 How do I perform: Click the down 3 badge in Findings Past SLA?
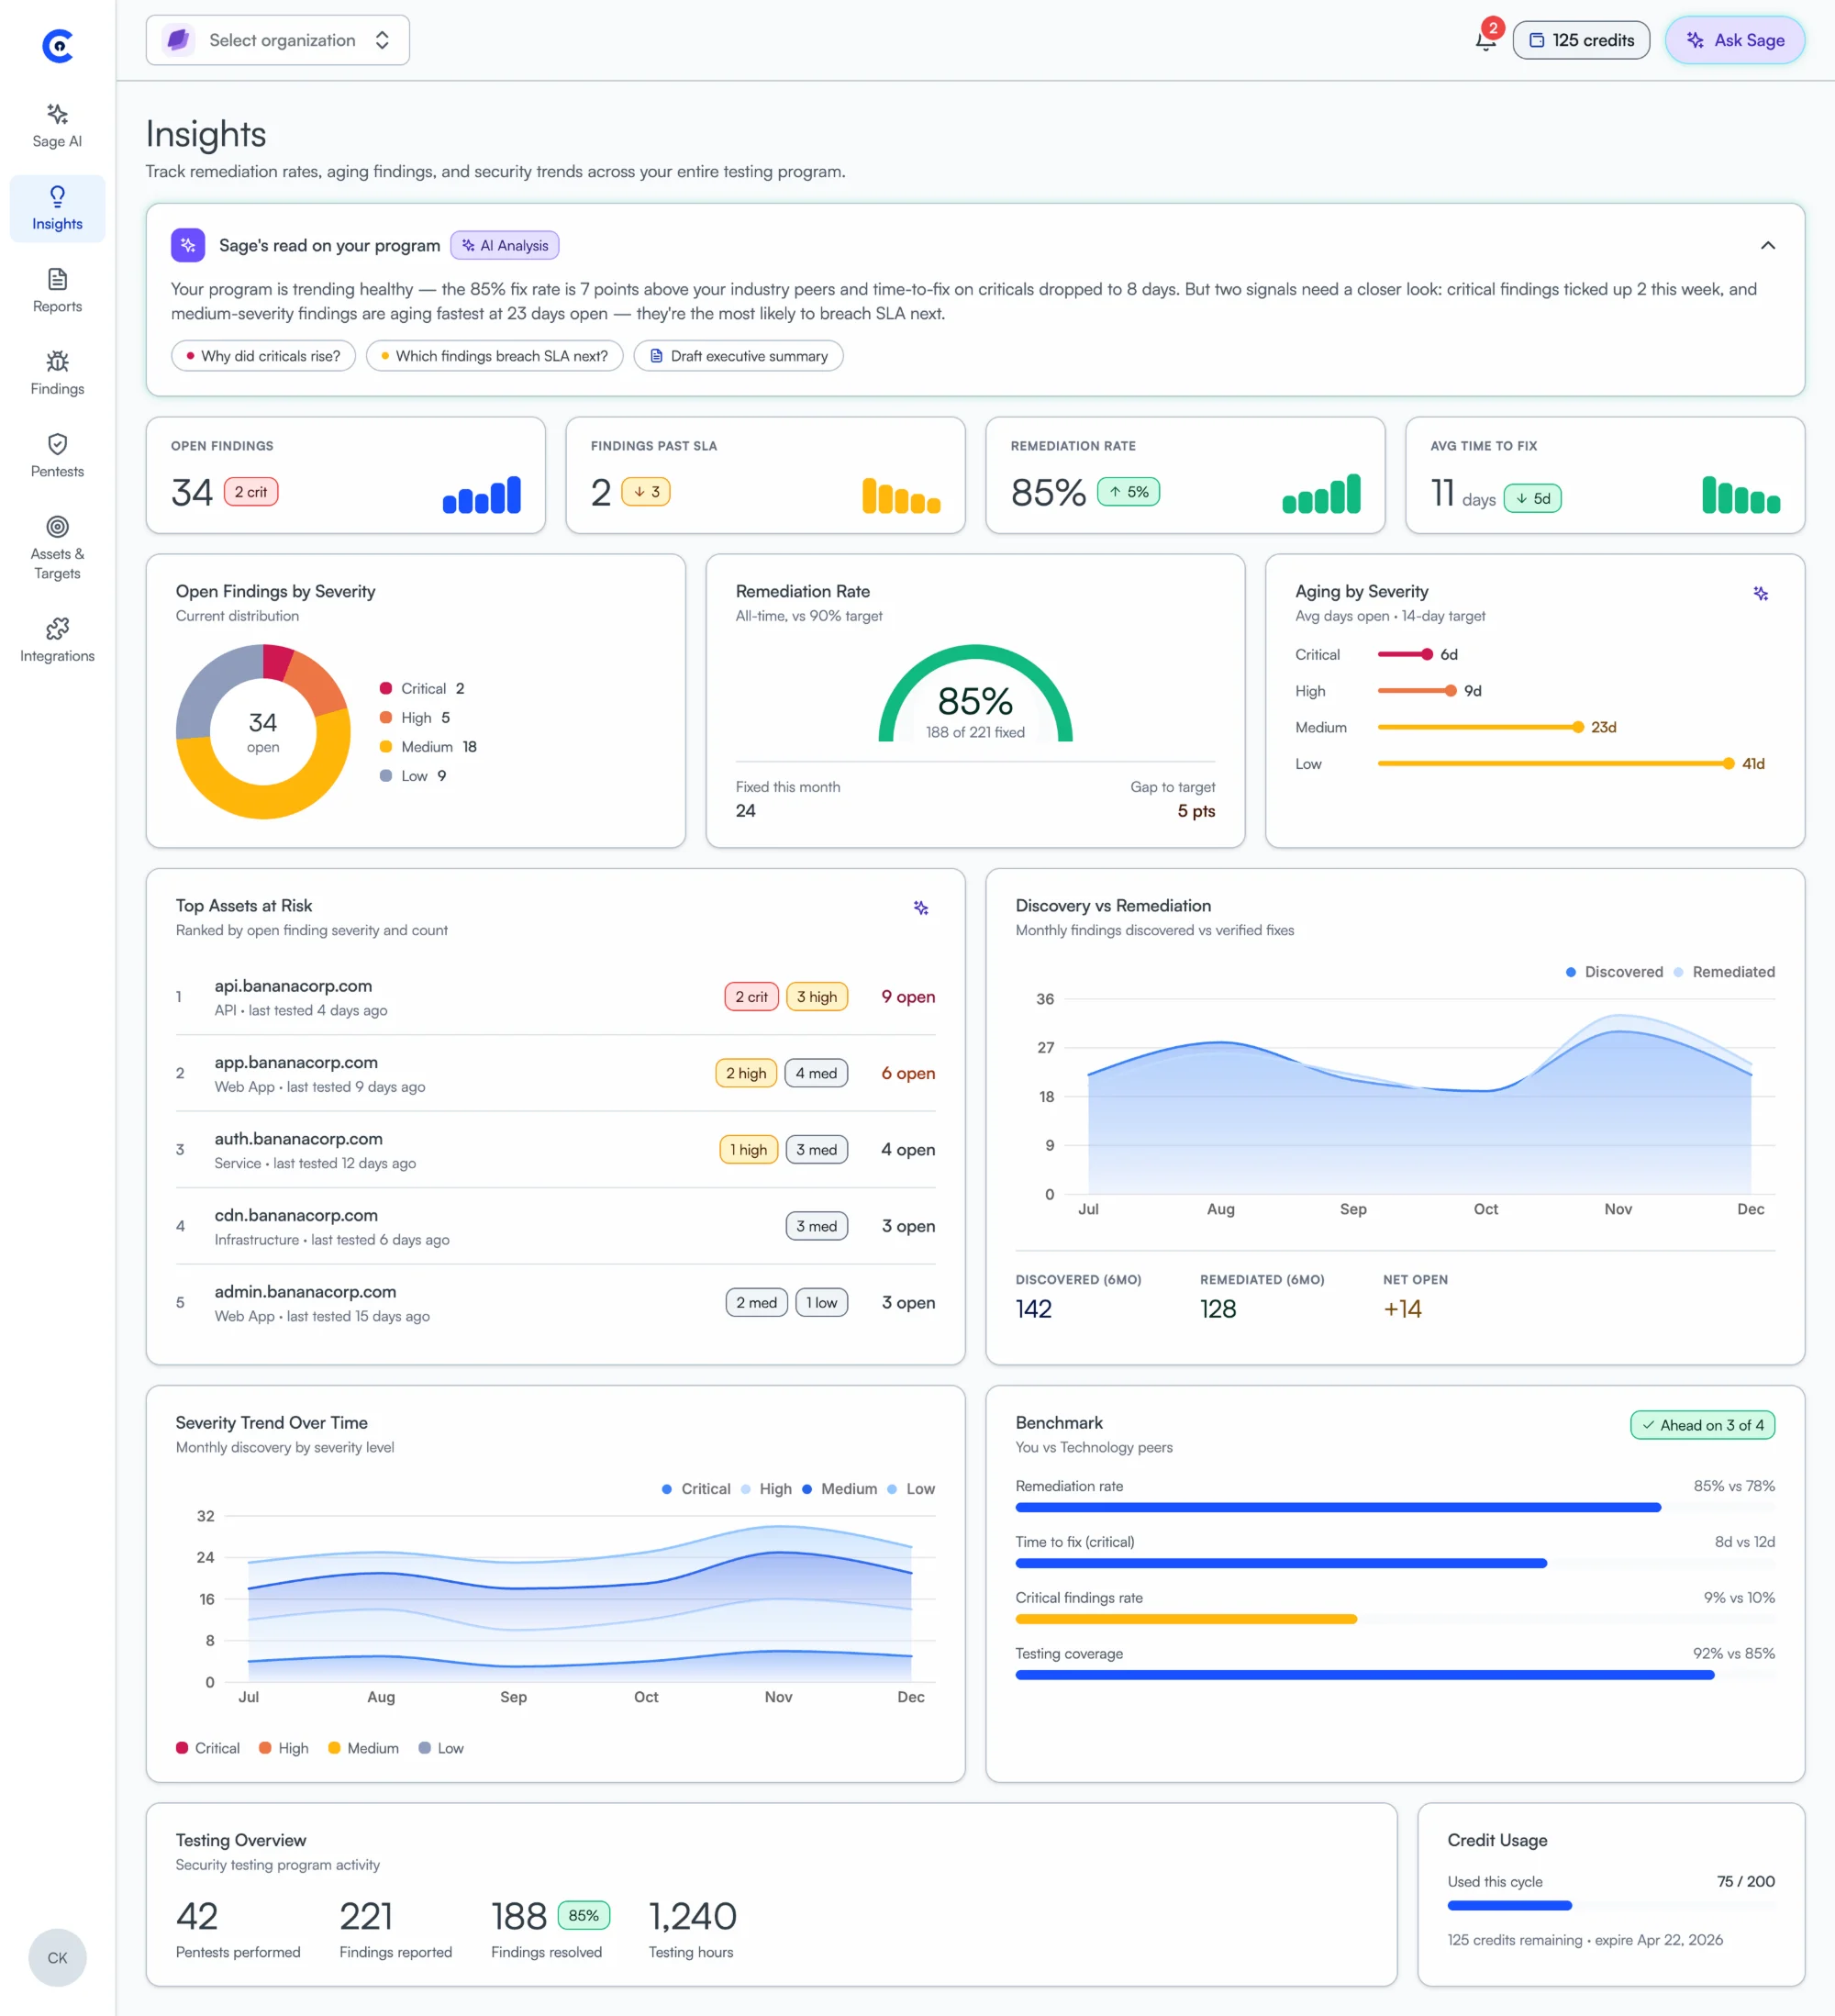[x=646, y=492]
